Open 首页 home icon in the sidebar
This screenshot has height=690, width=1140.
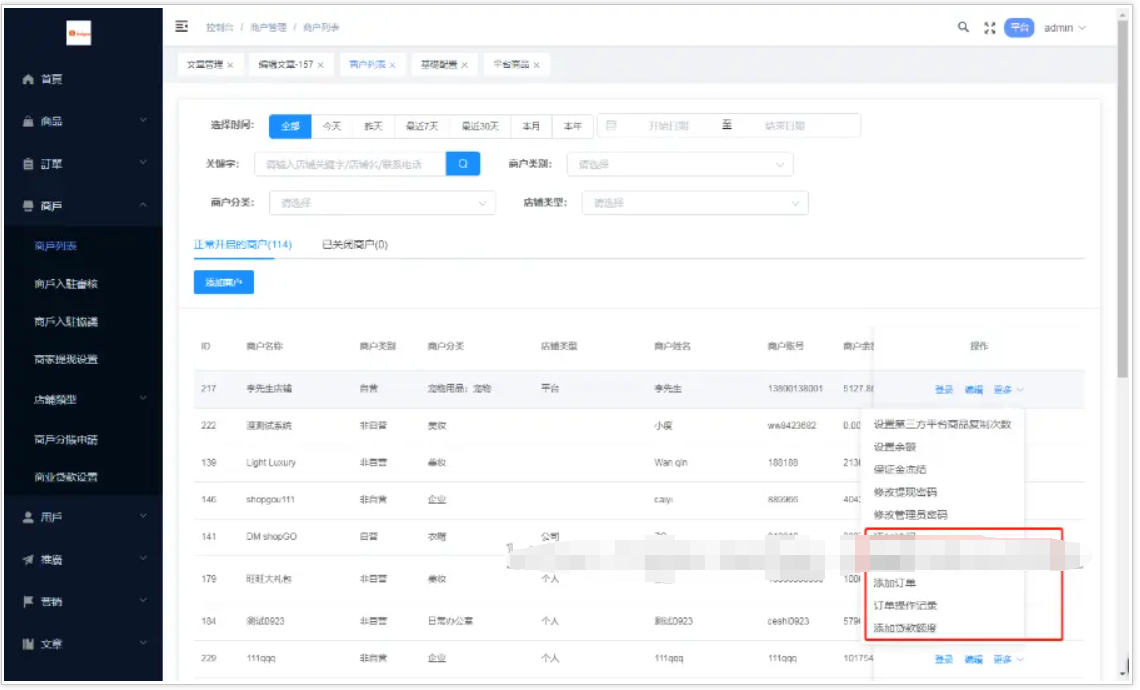pyautogui.click(x=29, y=79)
